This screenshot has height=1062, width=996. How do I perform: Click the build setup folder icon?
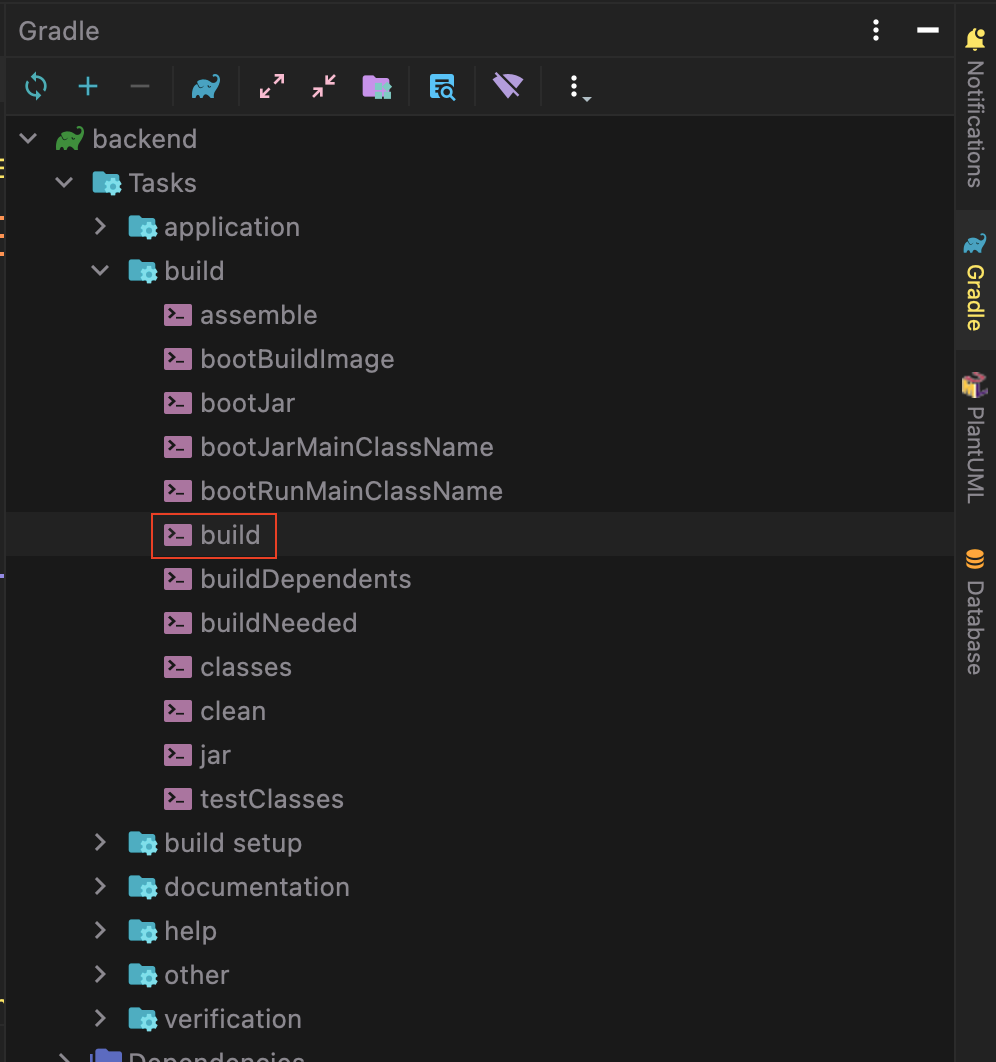[x=142, y=843]
